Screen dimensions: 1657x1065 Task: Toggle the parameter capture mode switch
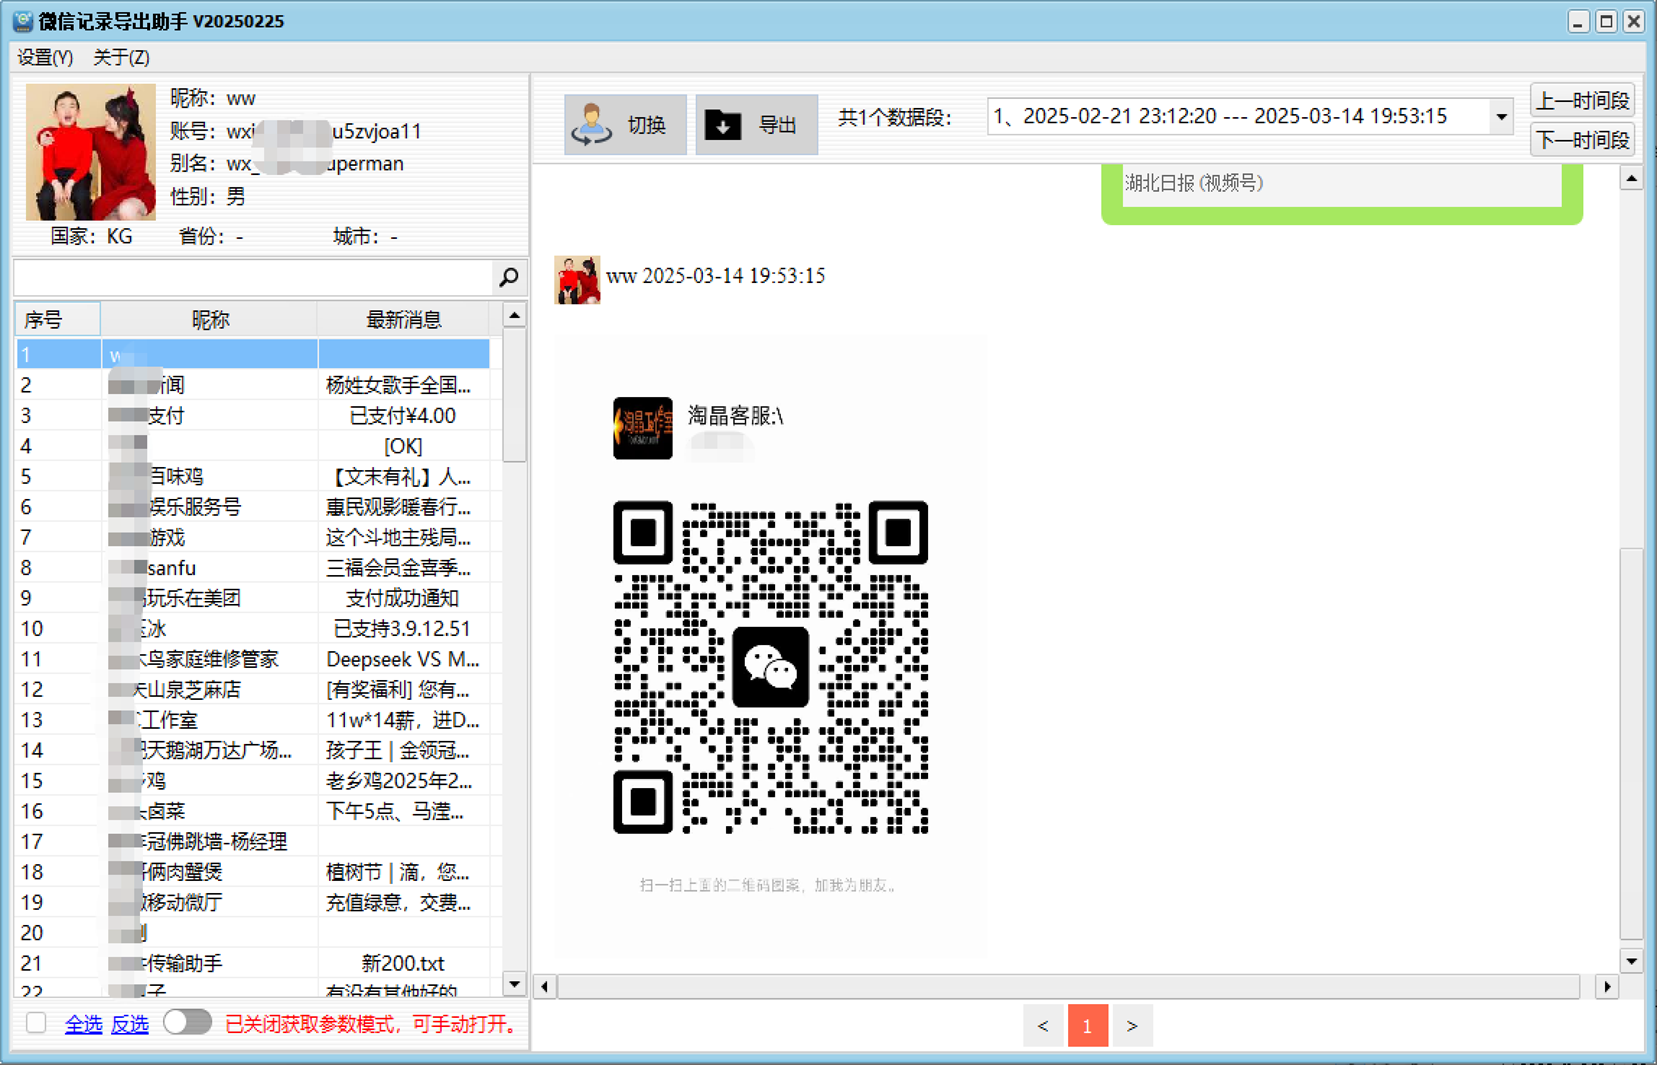(x=187, y=1022)
